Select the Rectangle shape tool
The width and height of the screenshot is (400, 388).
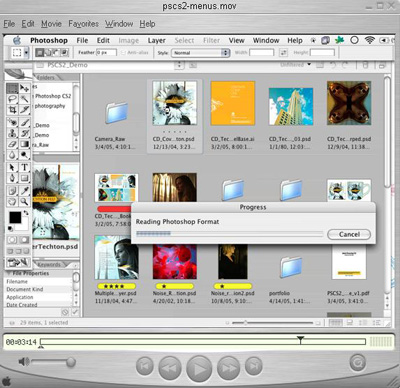pyautogui.click(x=24, y=178)
